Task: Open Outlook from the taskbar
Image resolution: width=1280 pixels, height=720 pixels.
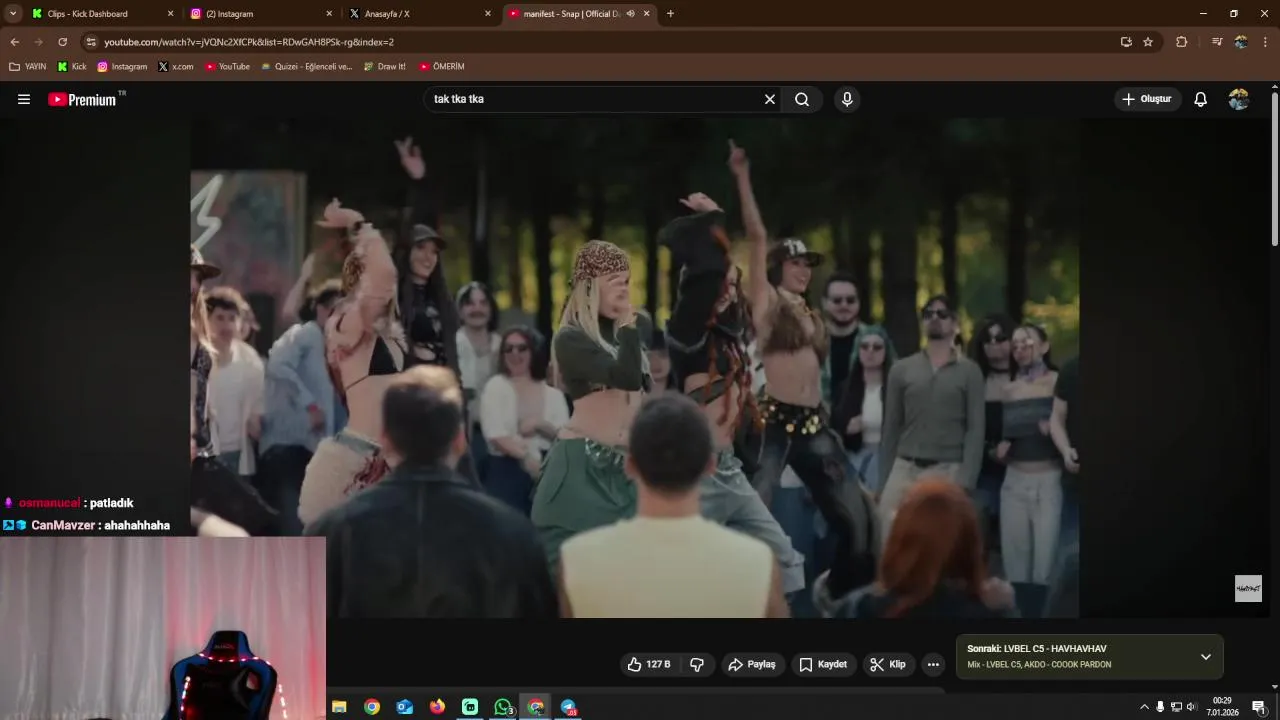Action: pos(404,707)
